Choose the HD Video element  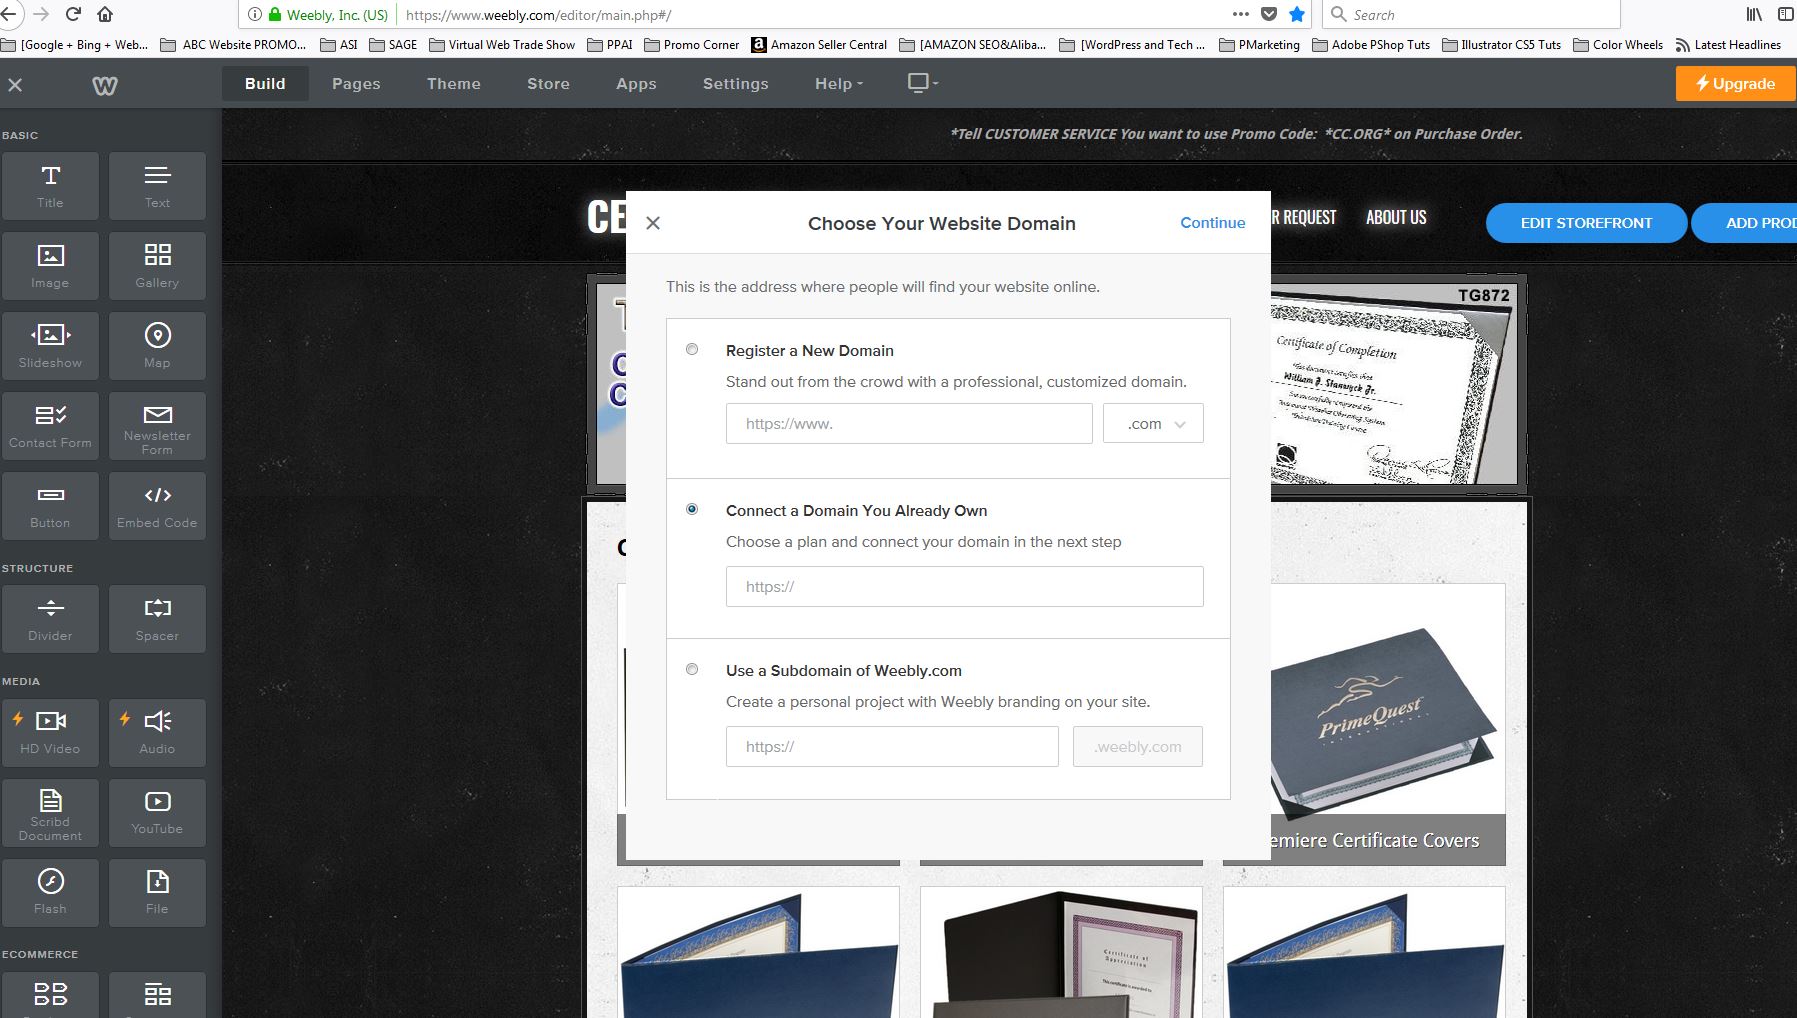[50, 732]
